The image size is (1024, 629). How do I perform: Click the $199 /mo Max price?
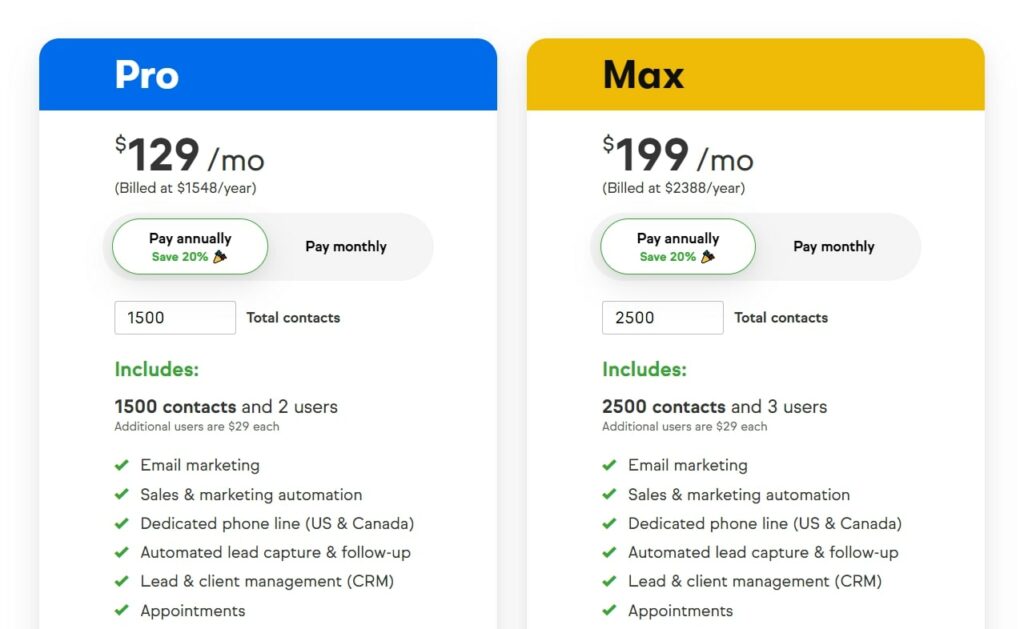(x=678, y=155)
